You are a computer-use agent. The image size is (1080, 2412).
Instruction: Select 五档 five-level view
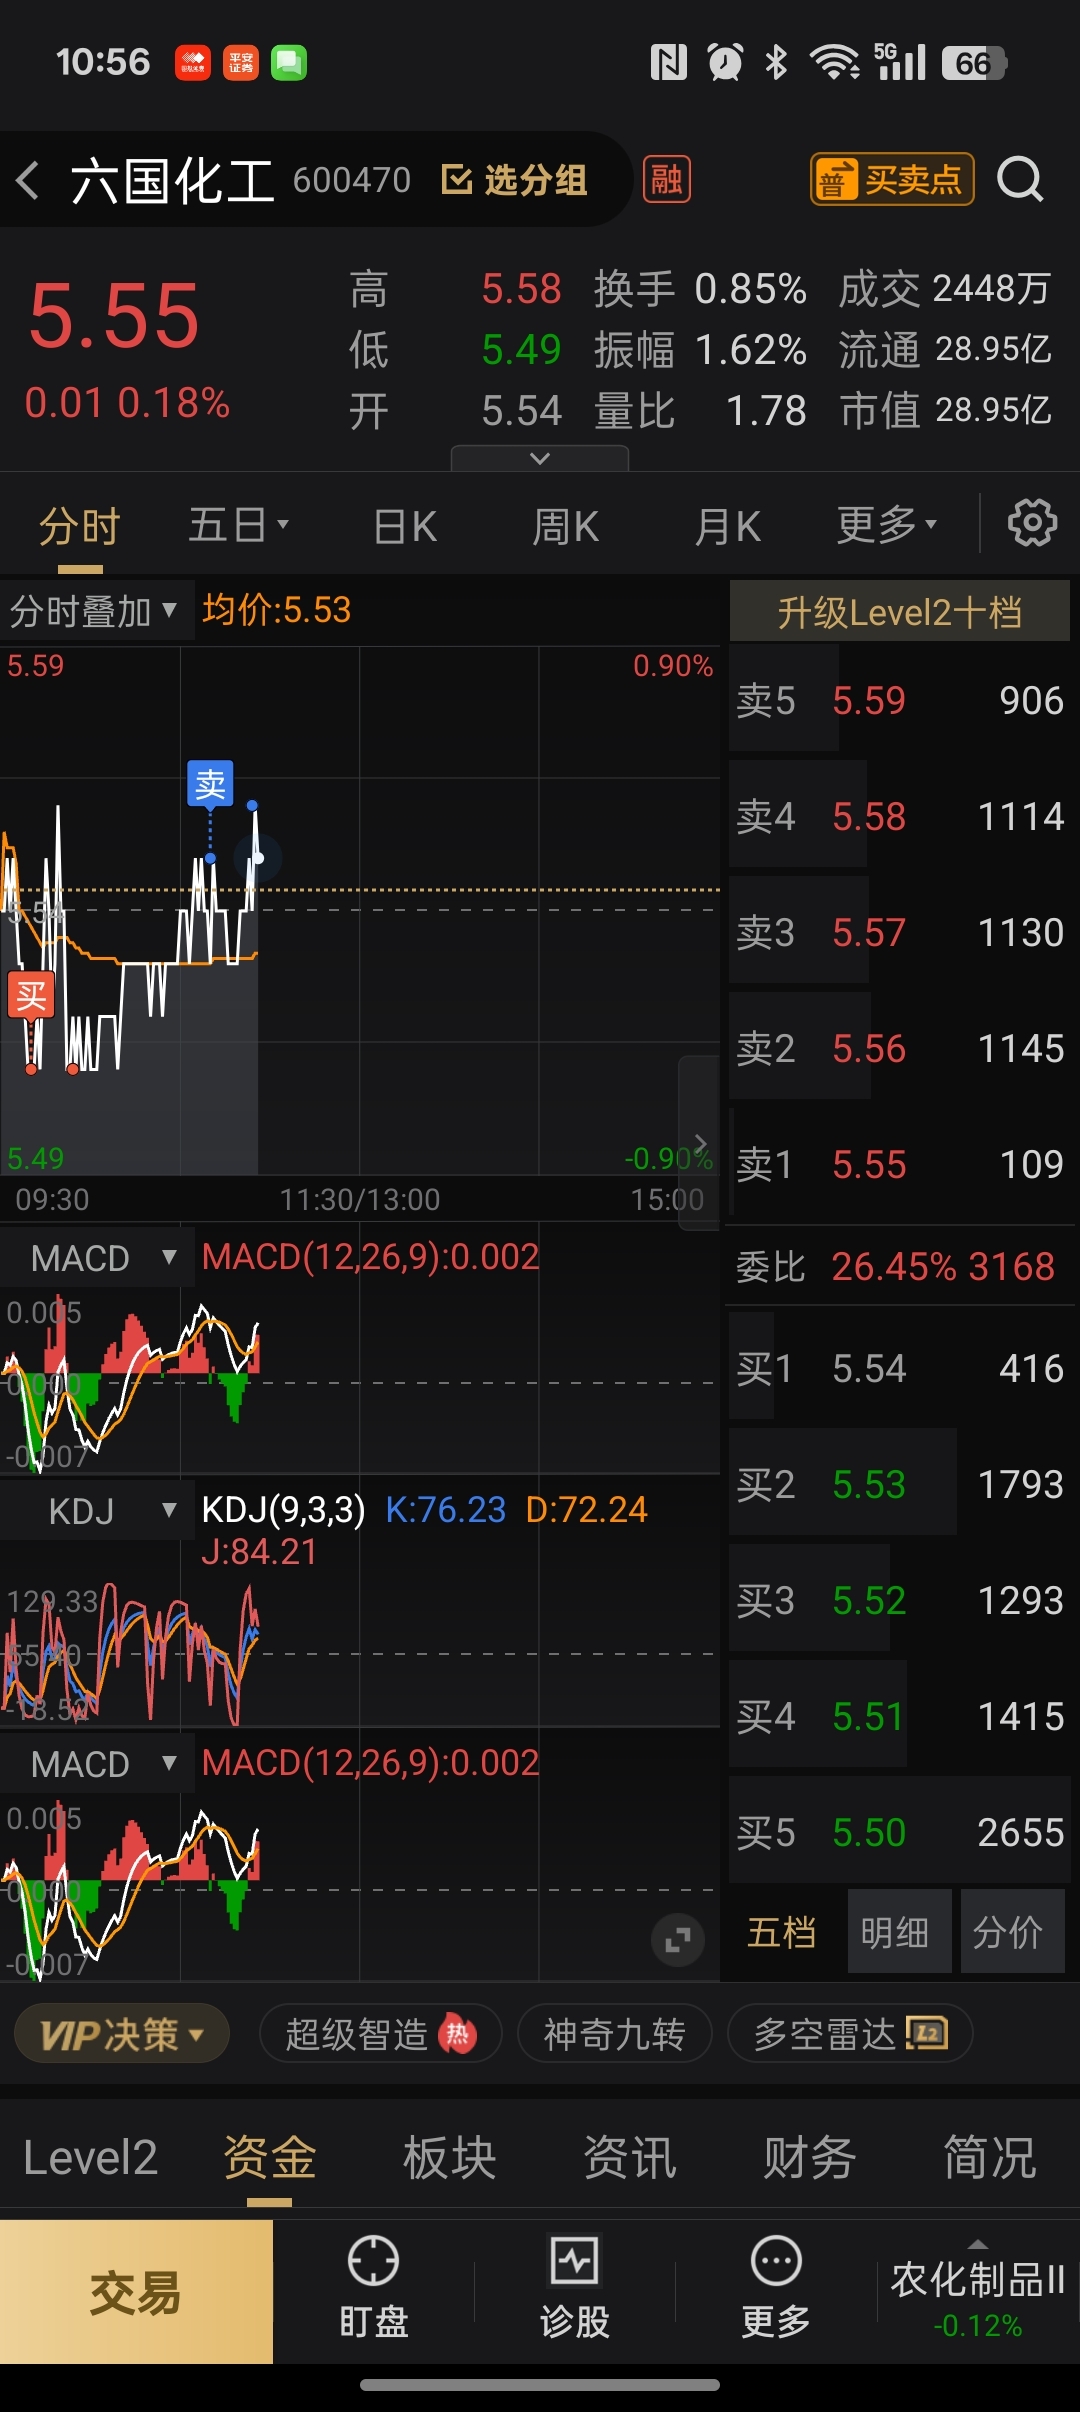coord(782,1932)
